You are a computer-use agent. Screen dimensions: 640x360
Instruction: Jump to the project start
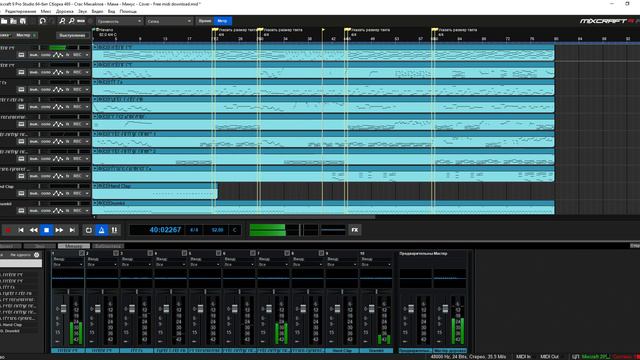tap(21, 230)
